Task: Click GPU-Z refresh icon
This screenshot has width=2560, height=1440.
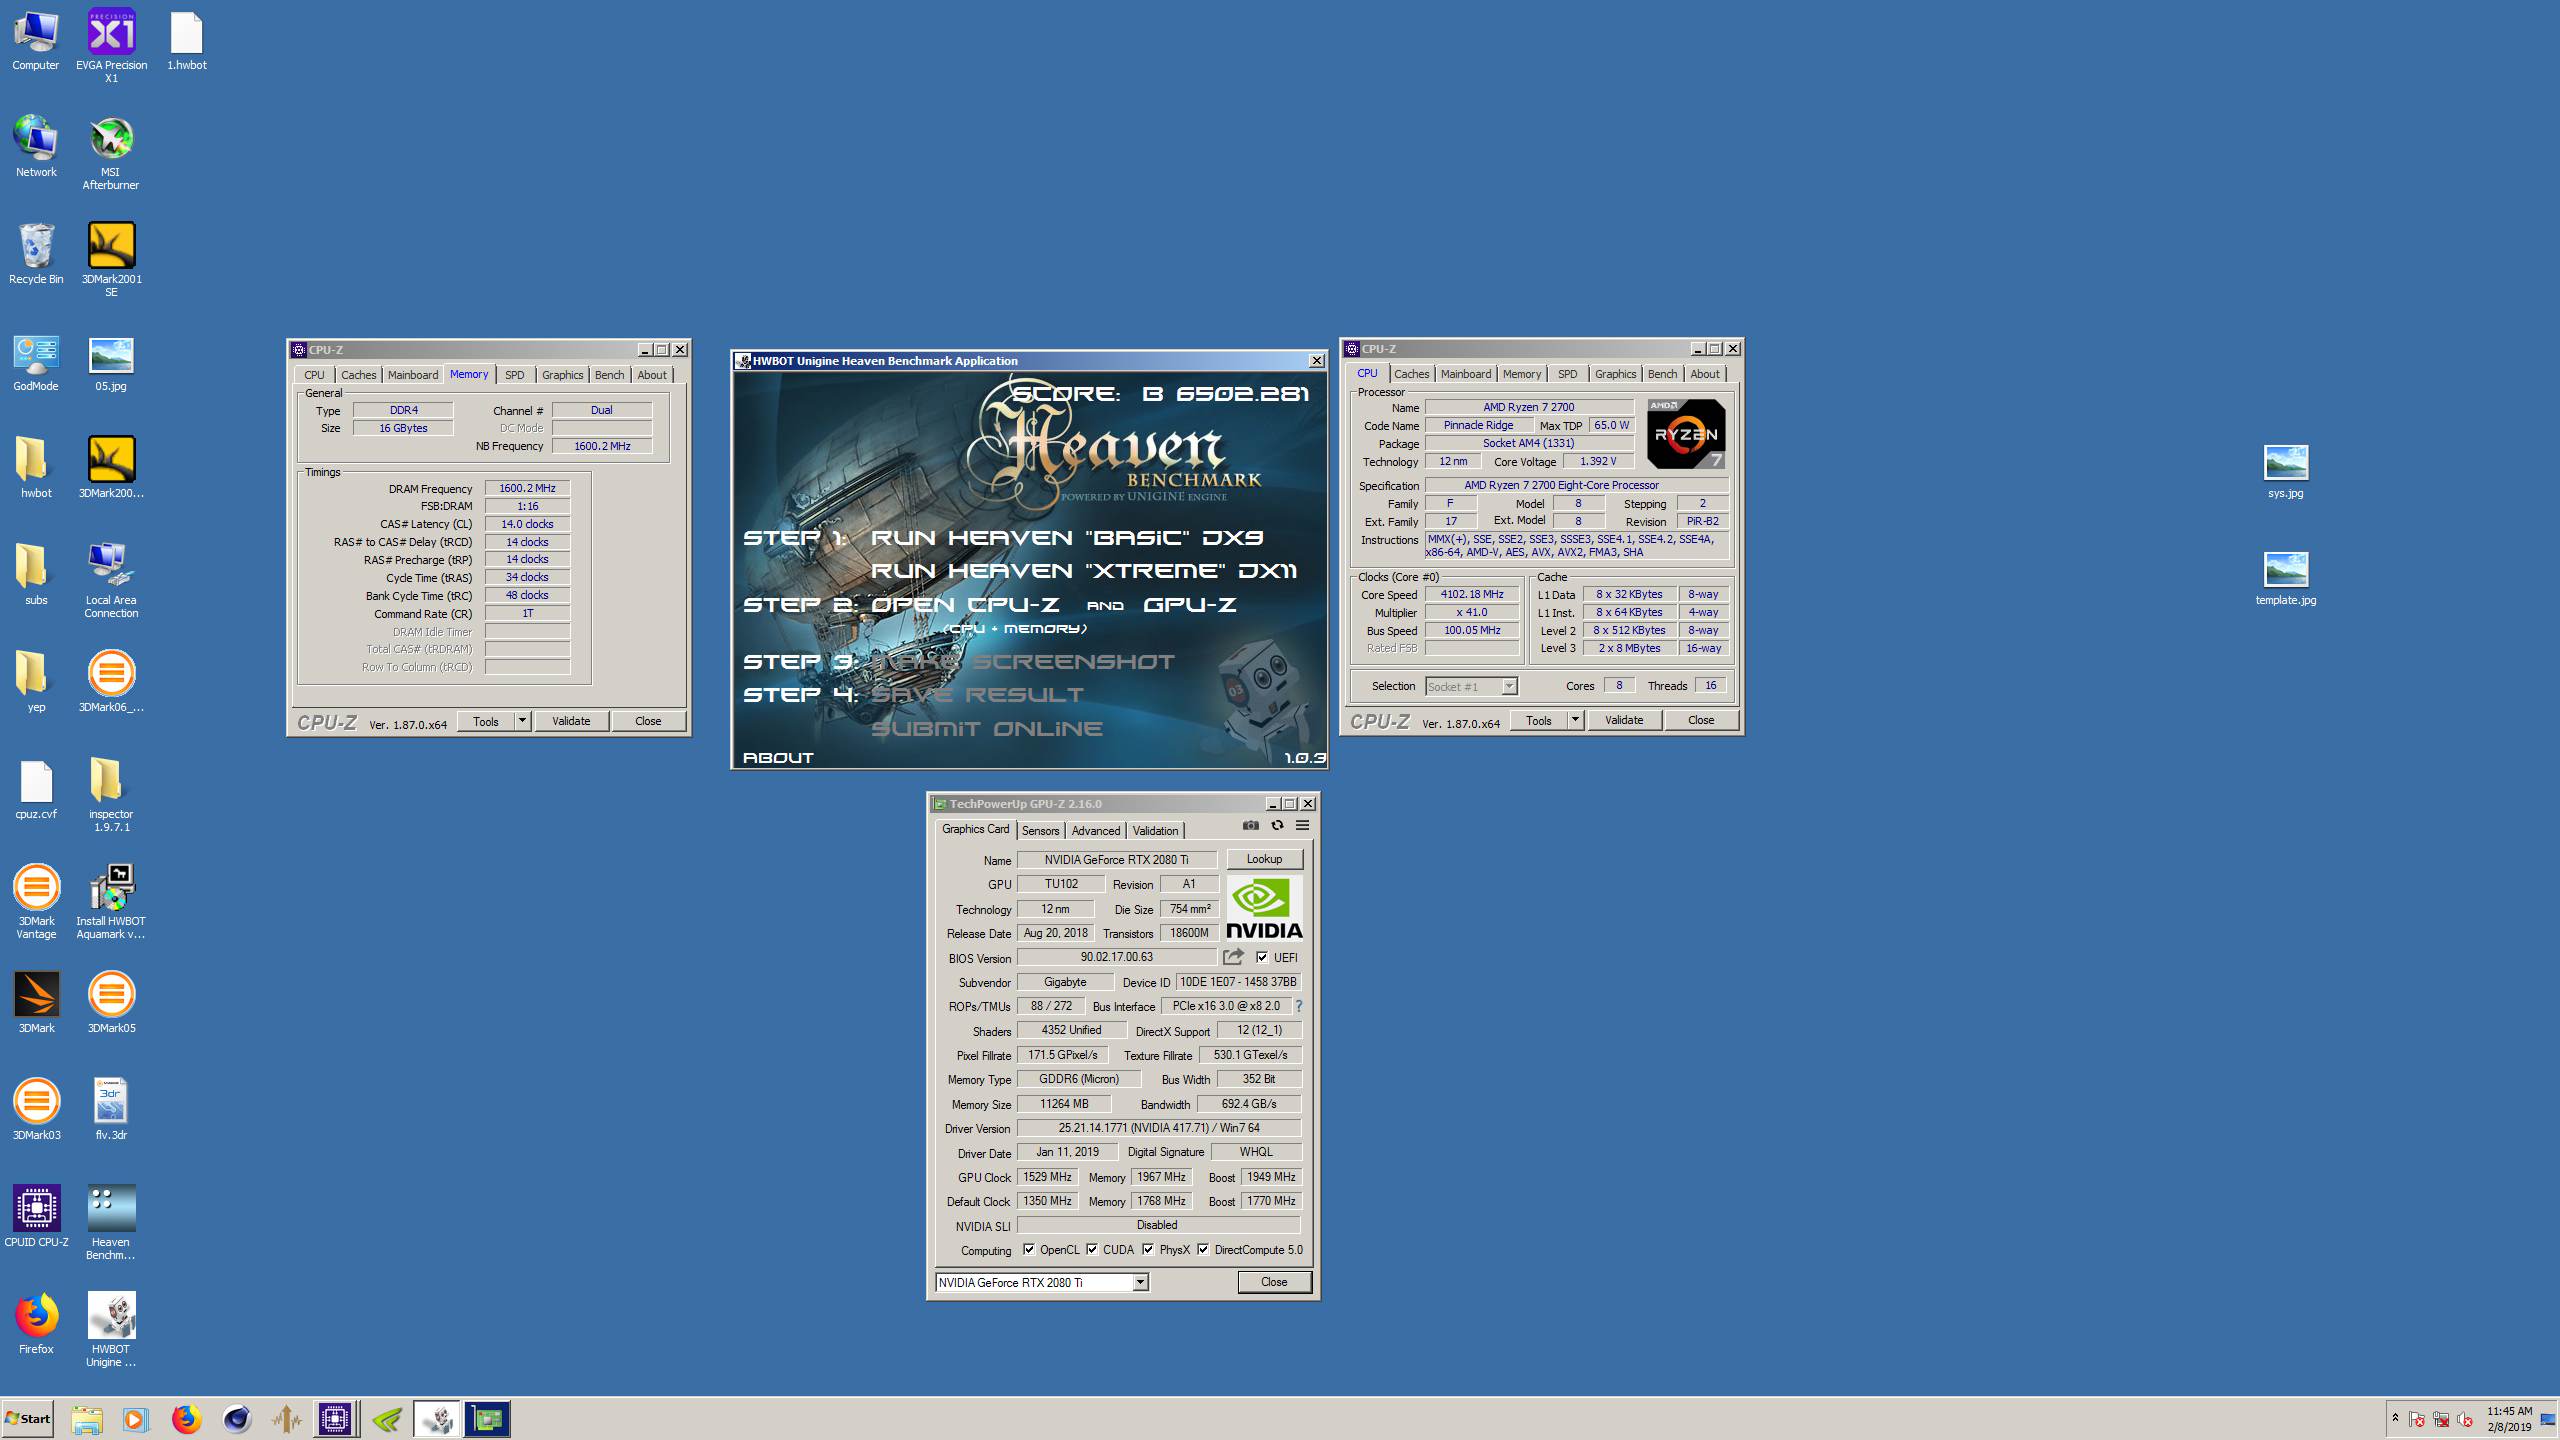Action: [x=1277, y=825]
